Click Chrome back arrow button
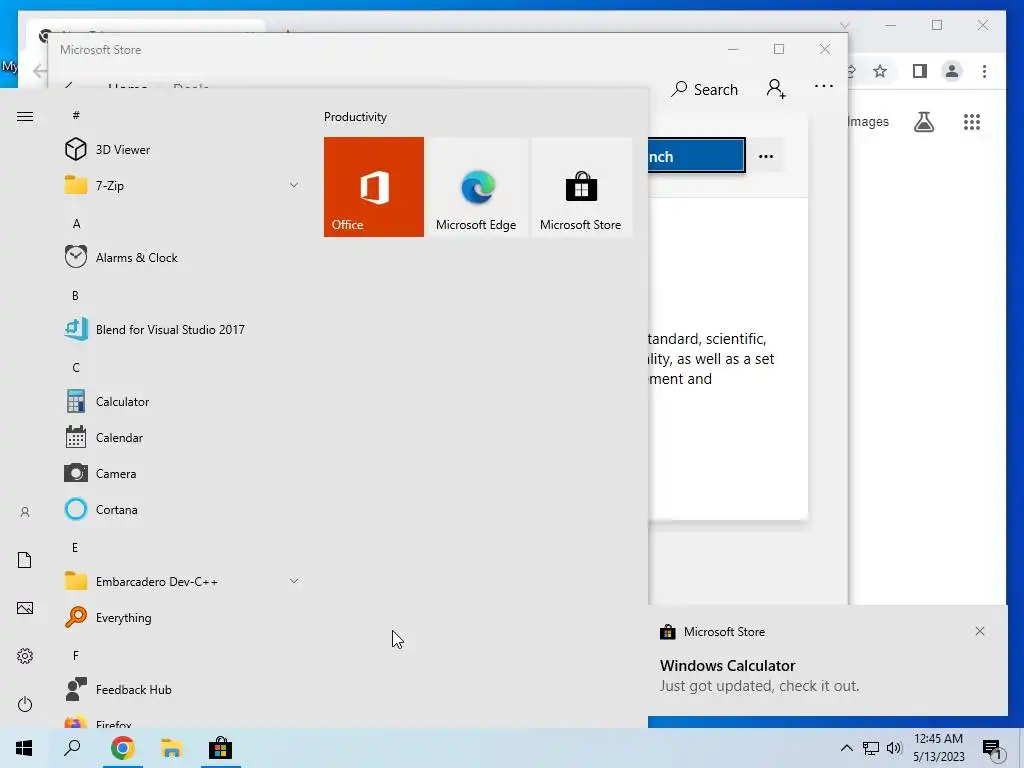This screenshot has width=1024, height=768. tap(40, 71)
